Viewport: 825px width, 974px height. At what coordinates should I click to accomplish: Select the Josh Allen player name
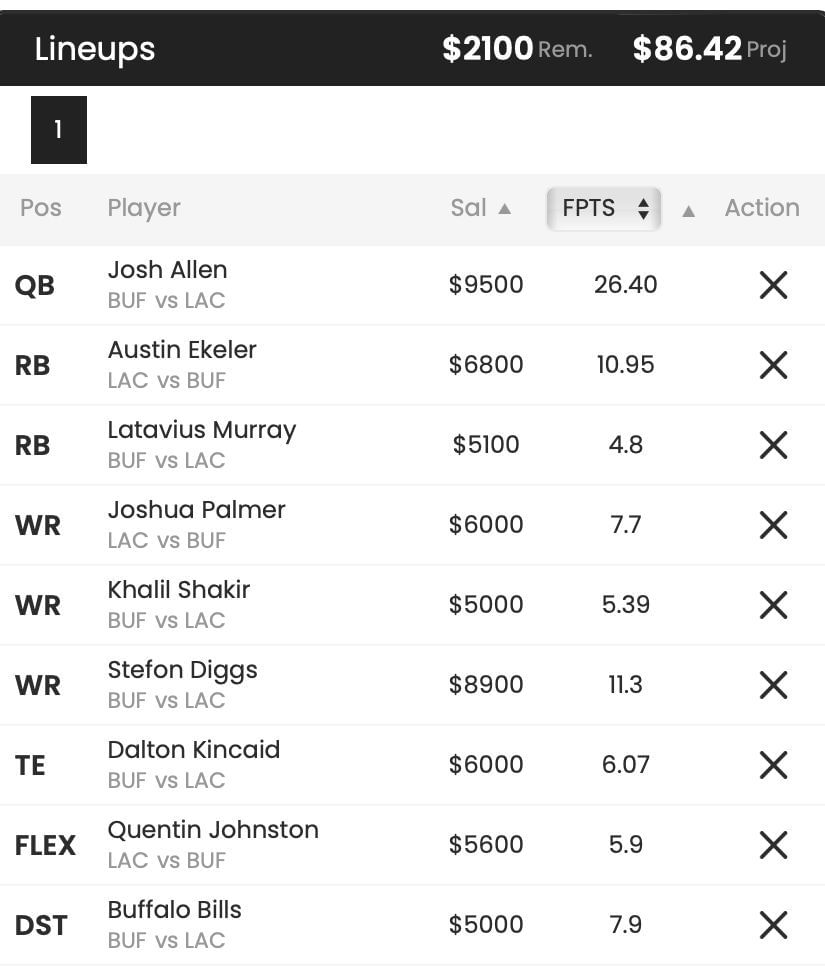(167, 270)
